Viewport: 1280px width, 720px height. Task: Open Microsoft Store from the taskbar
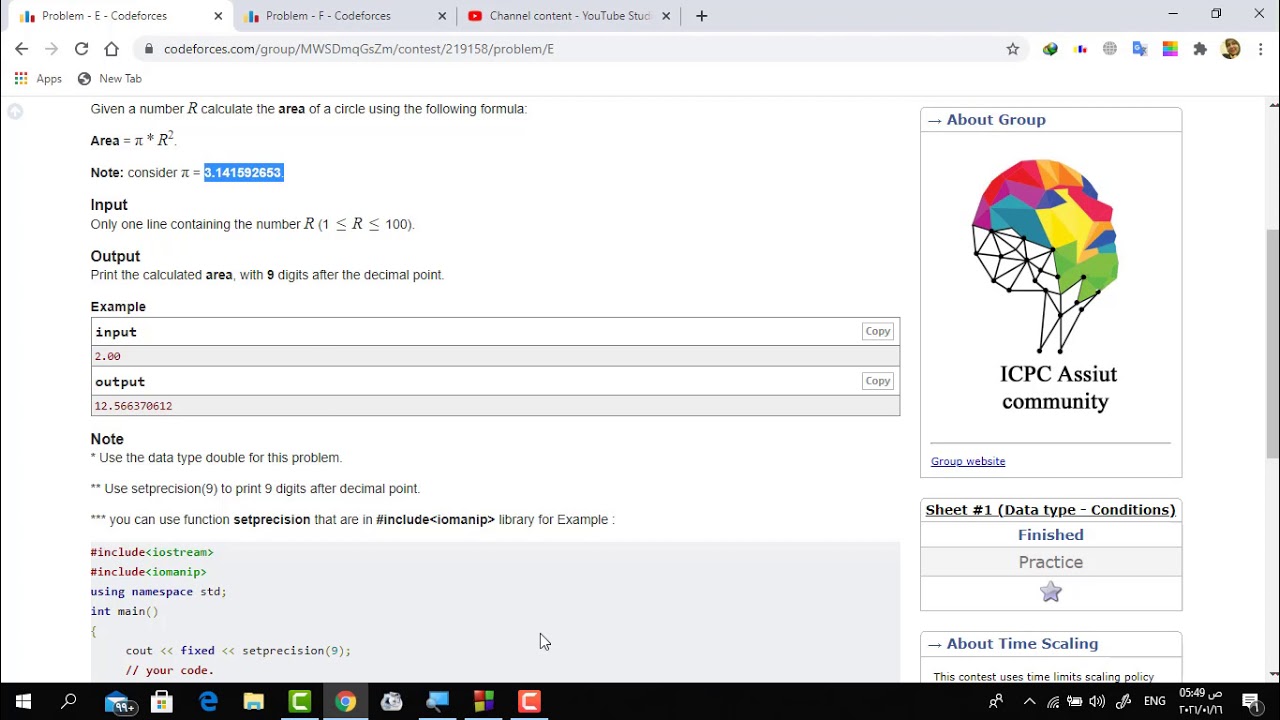coord(162,702)
